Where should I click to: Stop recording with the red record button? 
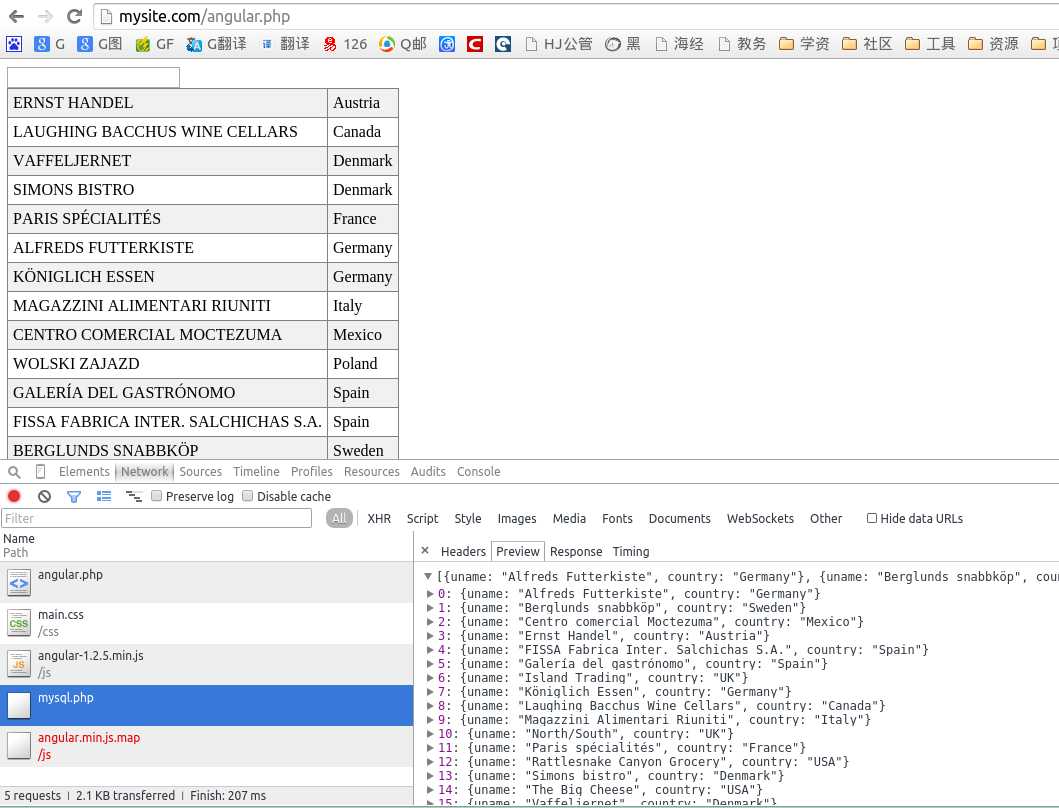tap(14, 496)
